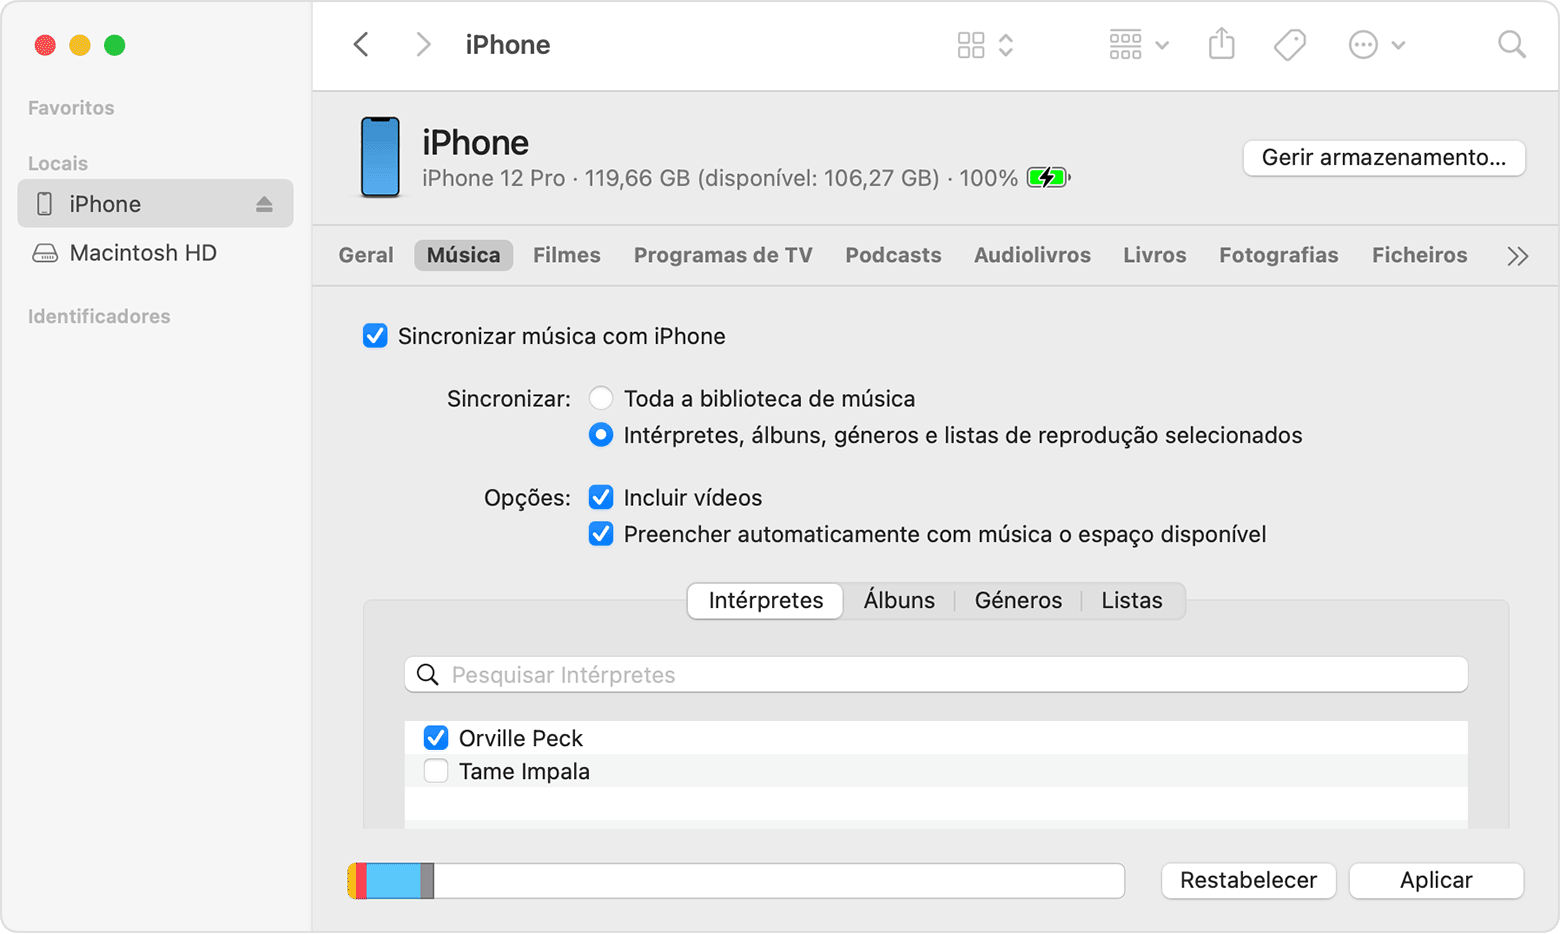
Task: Click the Locais sidebar heading
Action: click(58, 163)
